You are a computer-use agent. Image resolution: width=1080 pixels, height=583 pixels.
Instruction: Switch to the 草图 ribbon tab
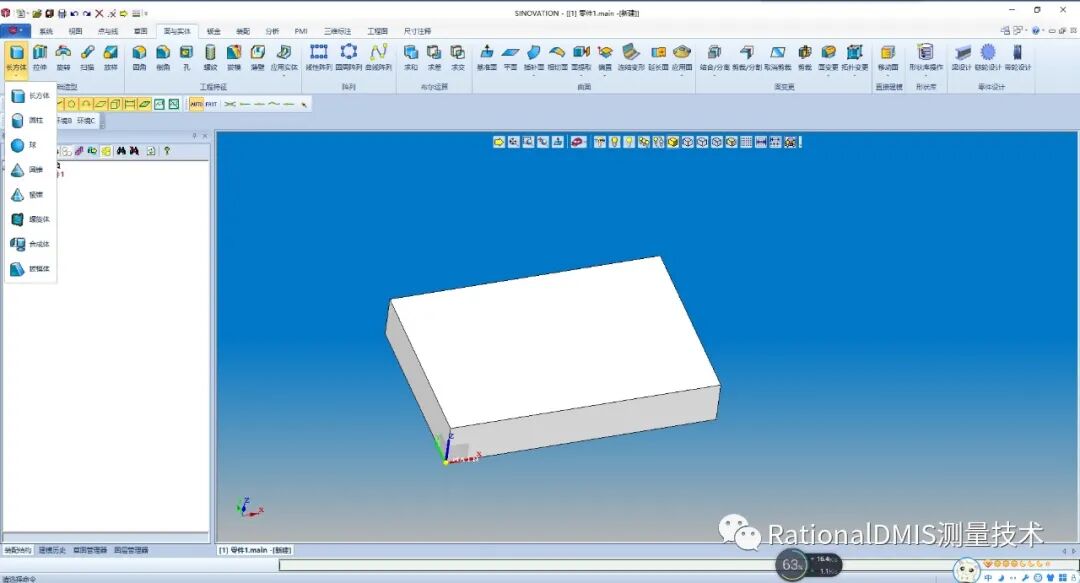141,31
